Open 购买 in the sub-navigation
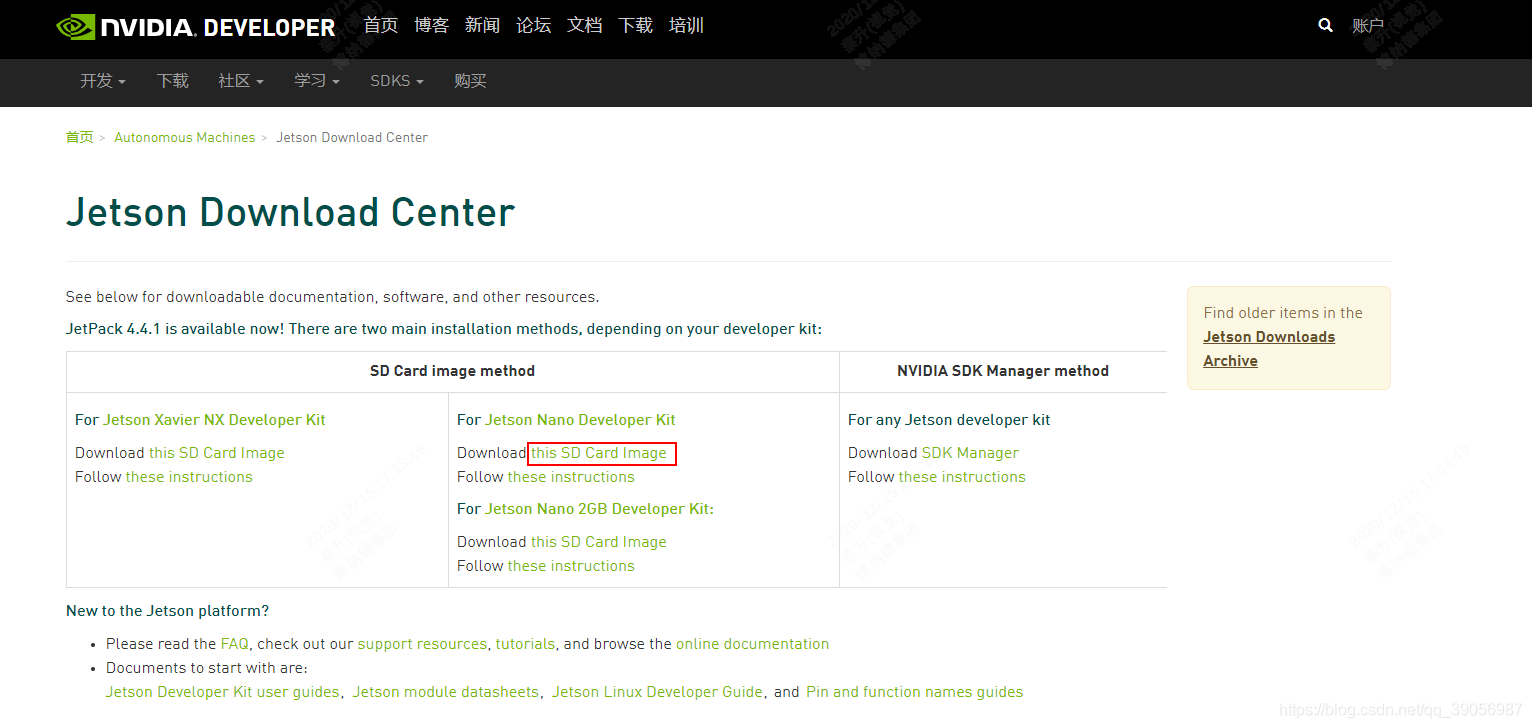Image resolution: width=1532 pixels, height=728 pixels. tap(470, 81)
